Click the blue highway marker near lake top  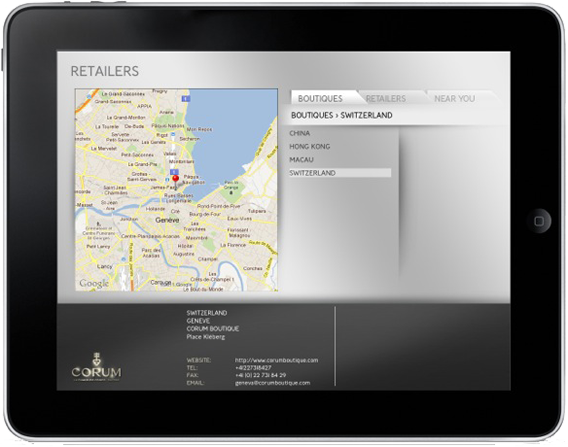pos(186,99)
